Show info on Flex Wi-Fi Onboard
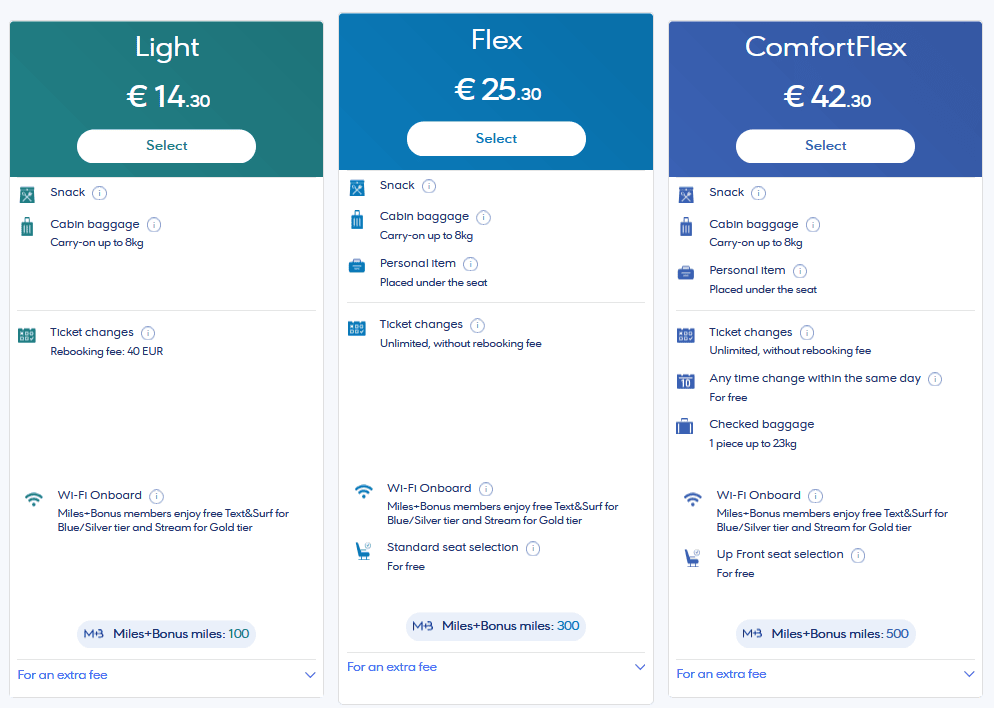The width and height of the screenshot is (994, 708). tap(486, 489)
